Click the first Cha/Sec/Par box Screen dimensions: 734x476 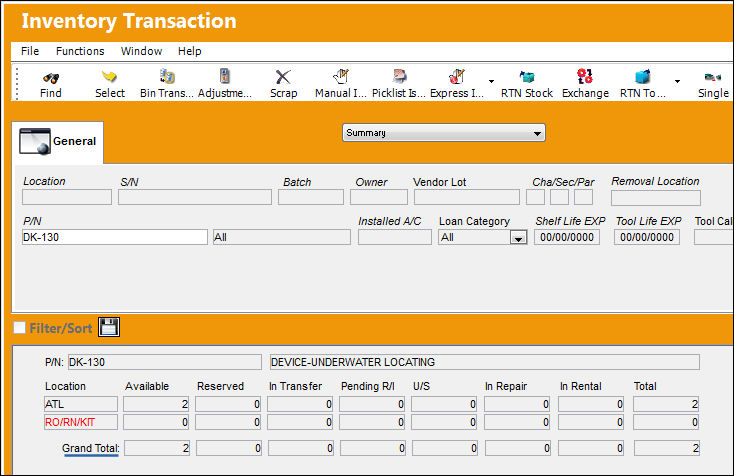536,197
